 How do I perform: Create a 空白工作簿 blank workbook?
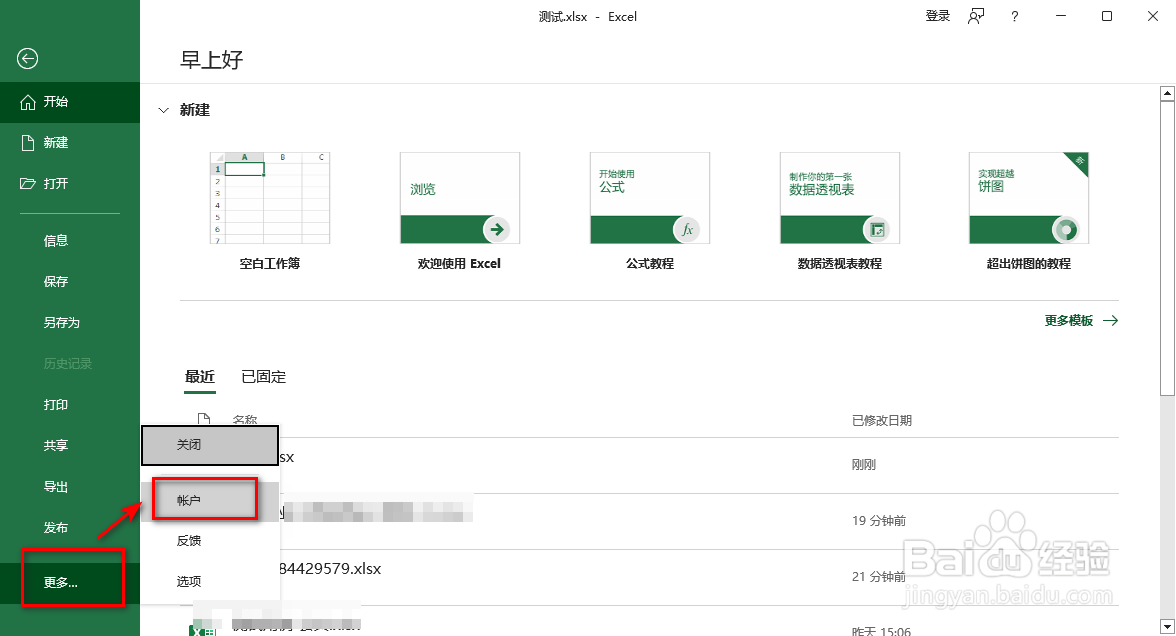pos(270,211)
